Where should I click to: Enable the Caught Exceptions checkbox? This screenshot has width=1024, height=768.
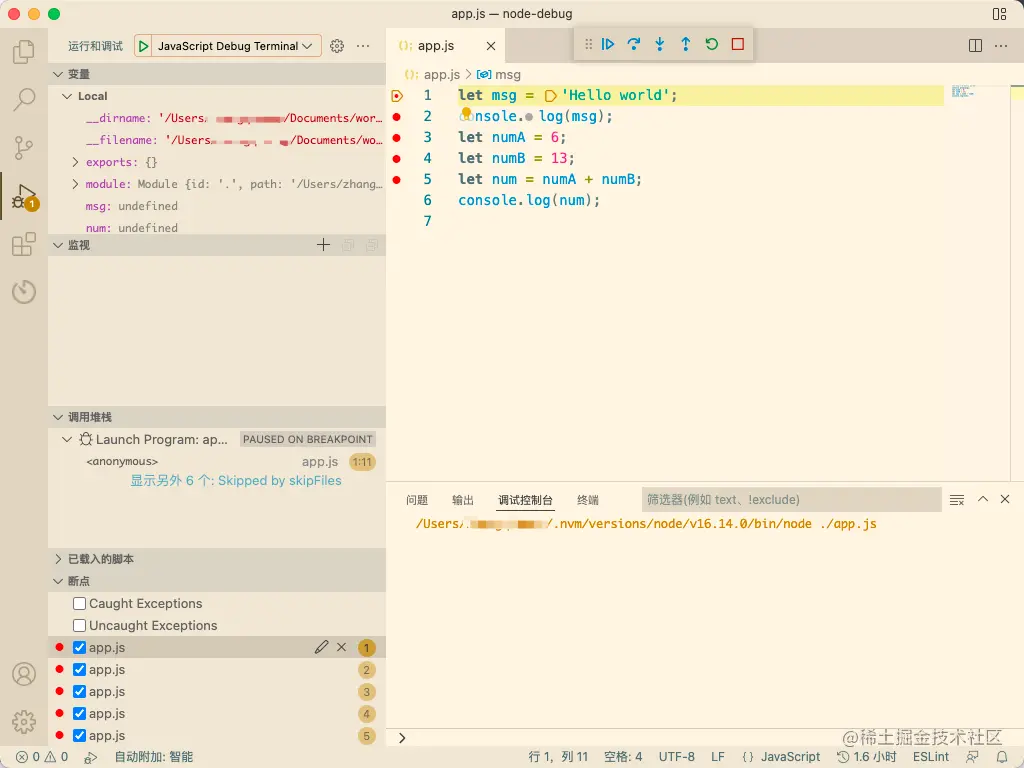point(80,604)
